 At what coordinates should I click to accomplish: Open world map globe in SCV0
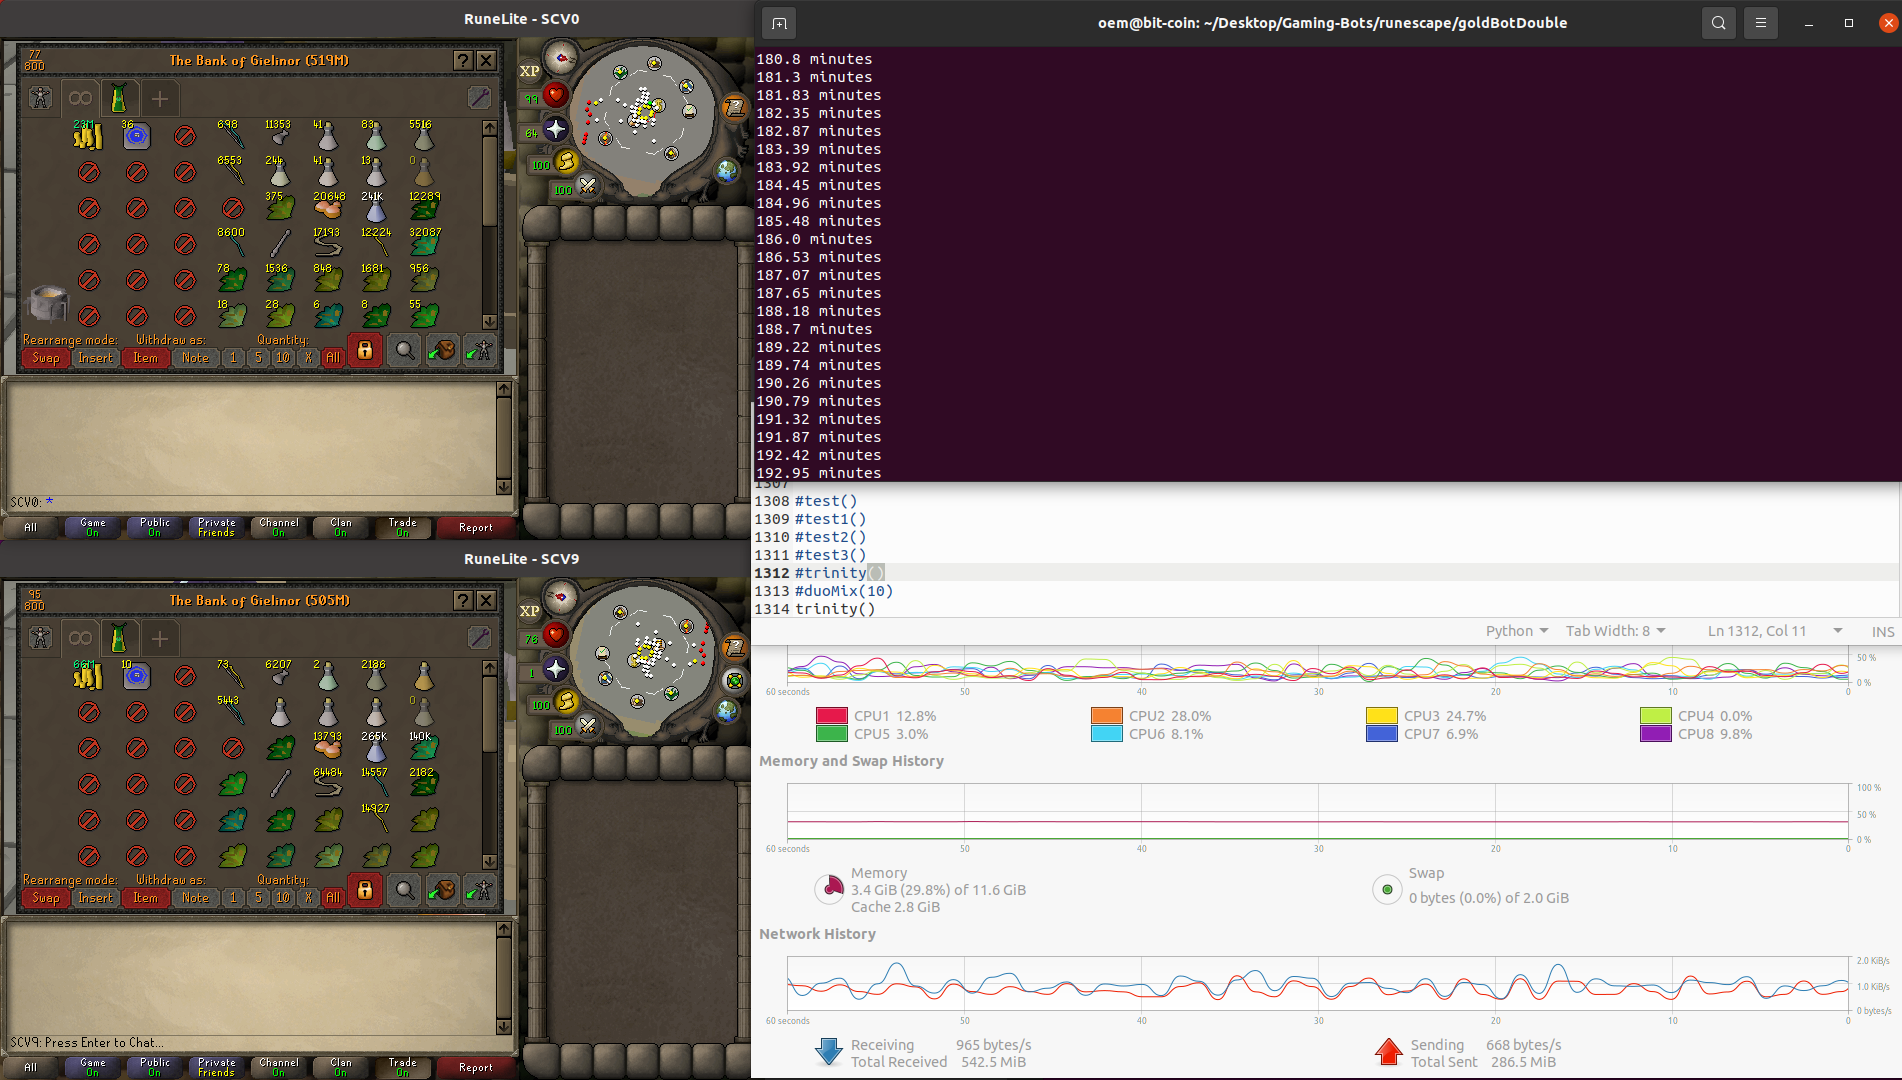pyautogui.click(x=727, y=170)
